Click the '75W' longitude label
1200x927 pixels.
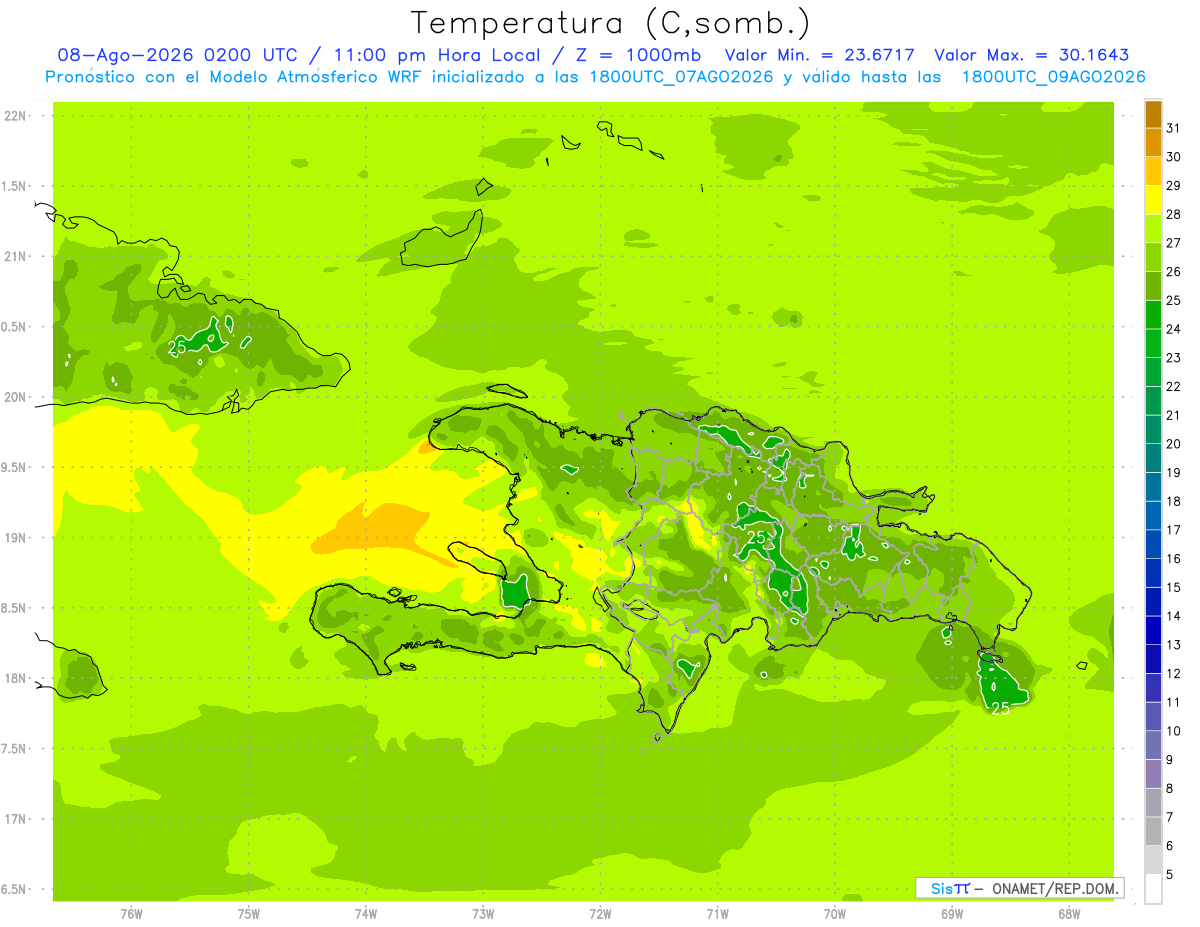pos(249,914)
